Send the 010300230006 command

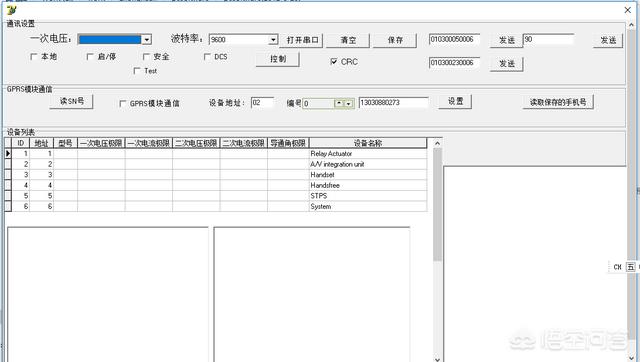click(507, 64)
